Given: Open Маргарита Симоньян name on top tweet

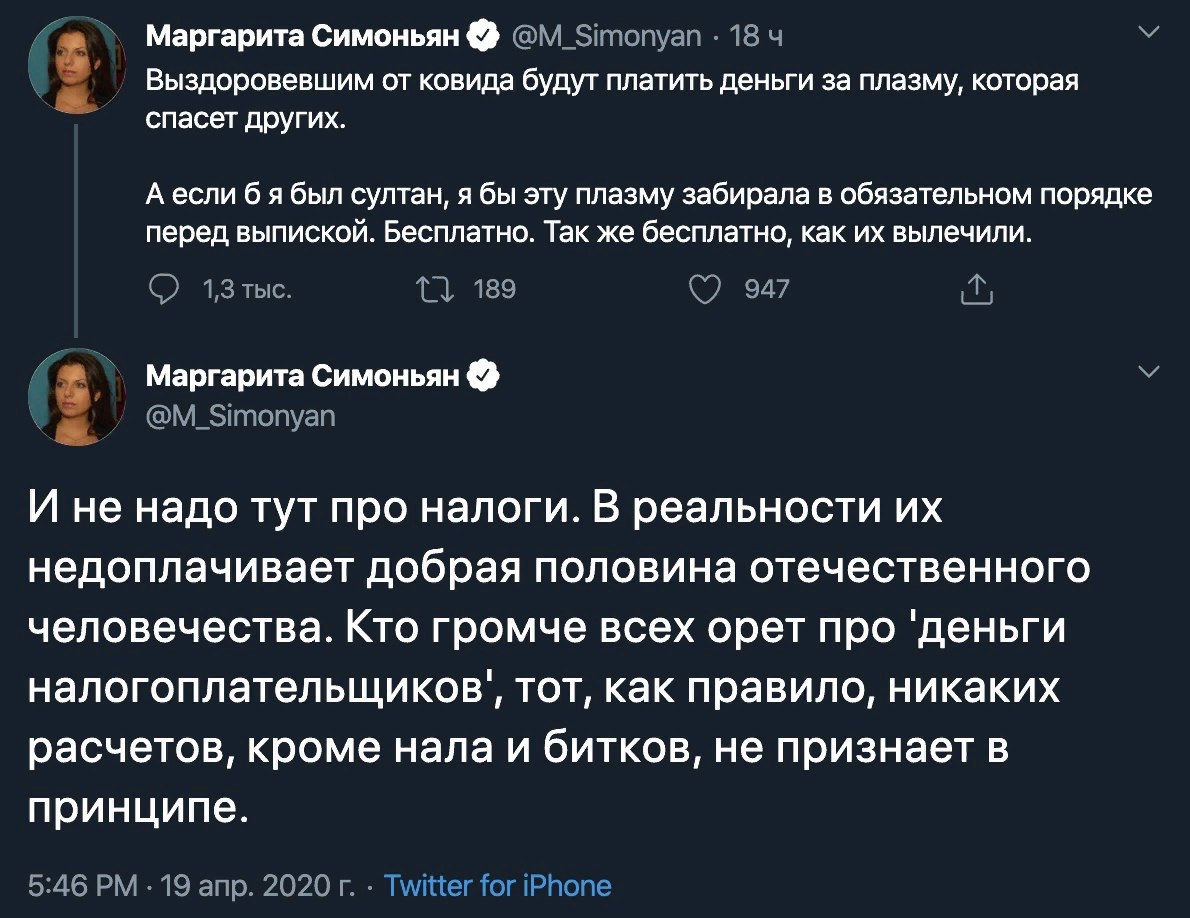Looking at the screenshot, I should pyautogui.click(x=303, y=36).
